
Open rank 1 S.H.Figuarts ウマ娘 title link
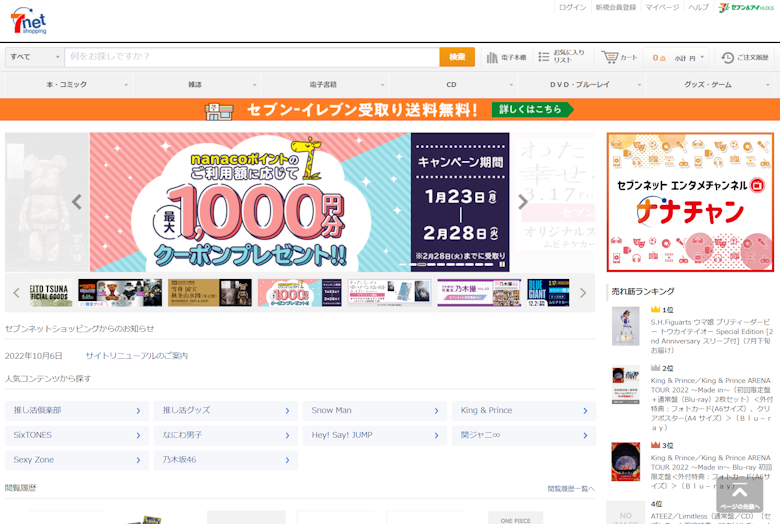pyautogui.click(x=712, y=336)
